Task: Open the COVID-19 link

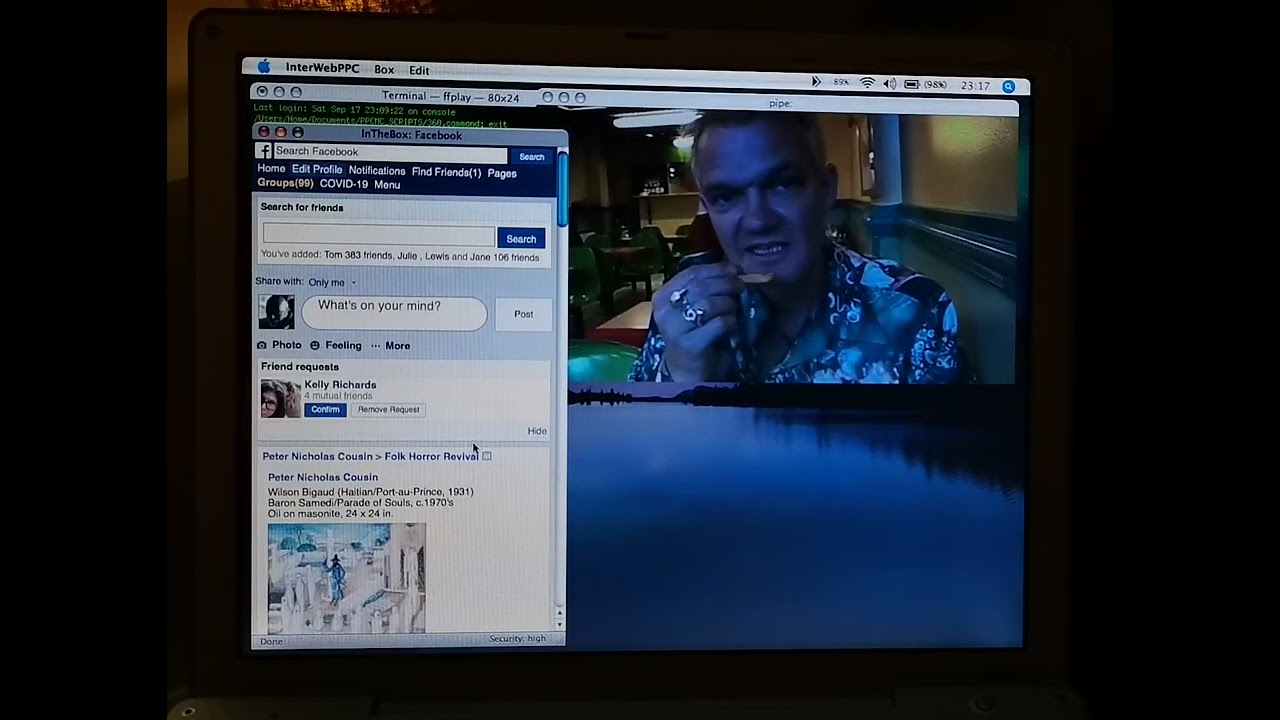Action: (x=344, y=184)
